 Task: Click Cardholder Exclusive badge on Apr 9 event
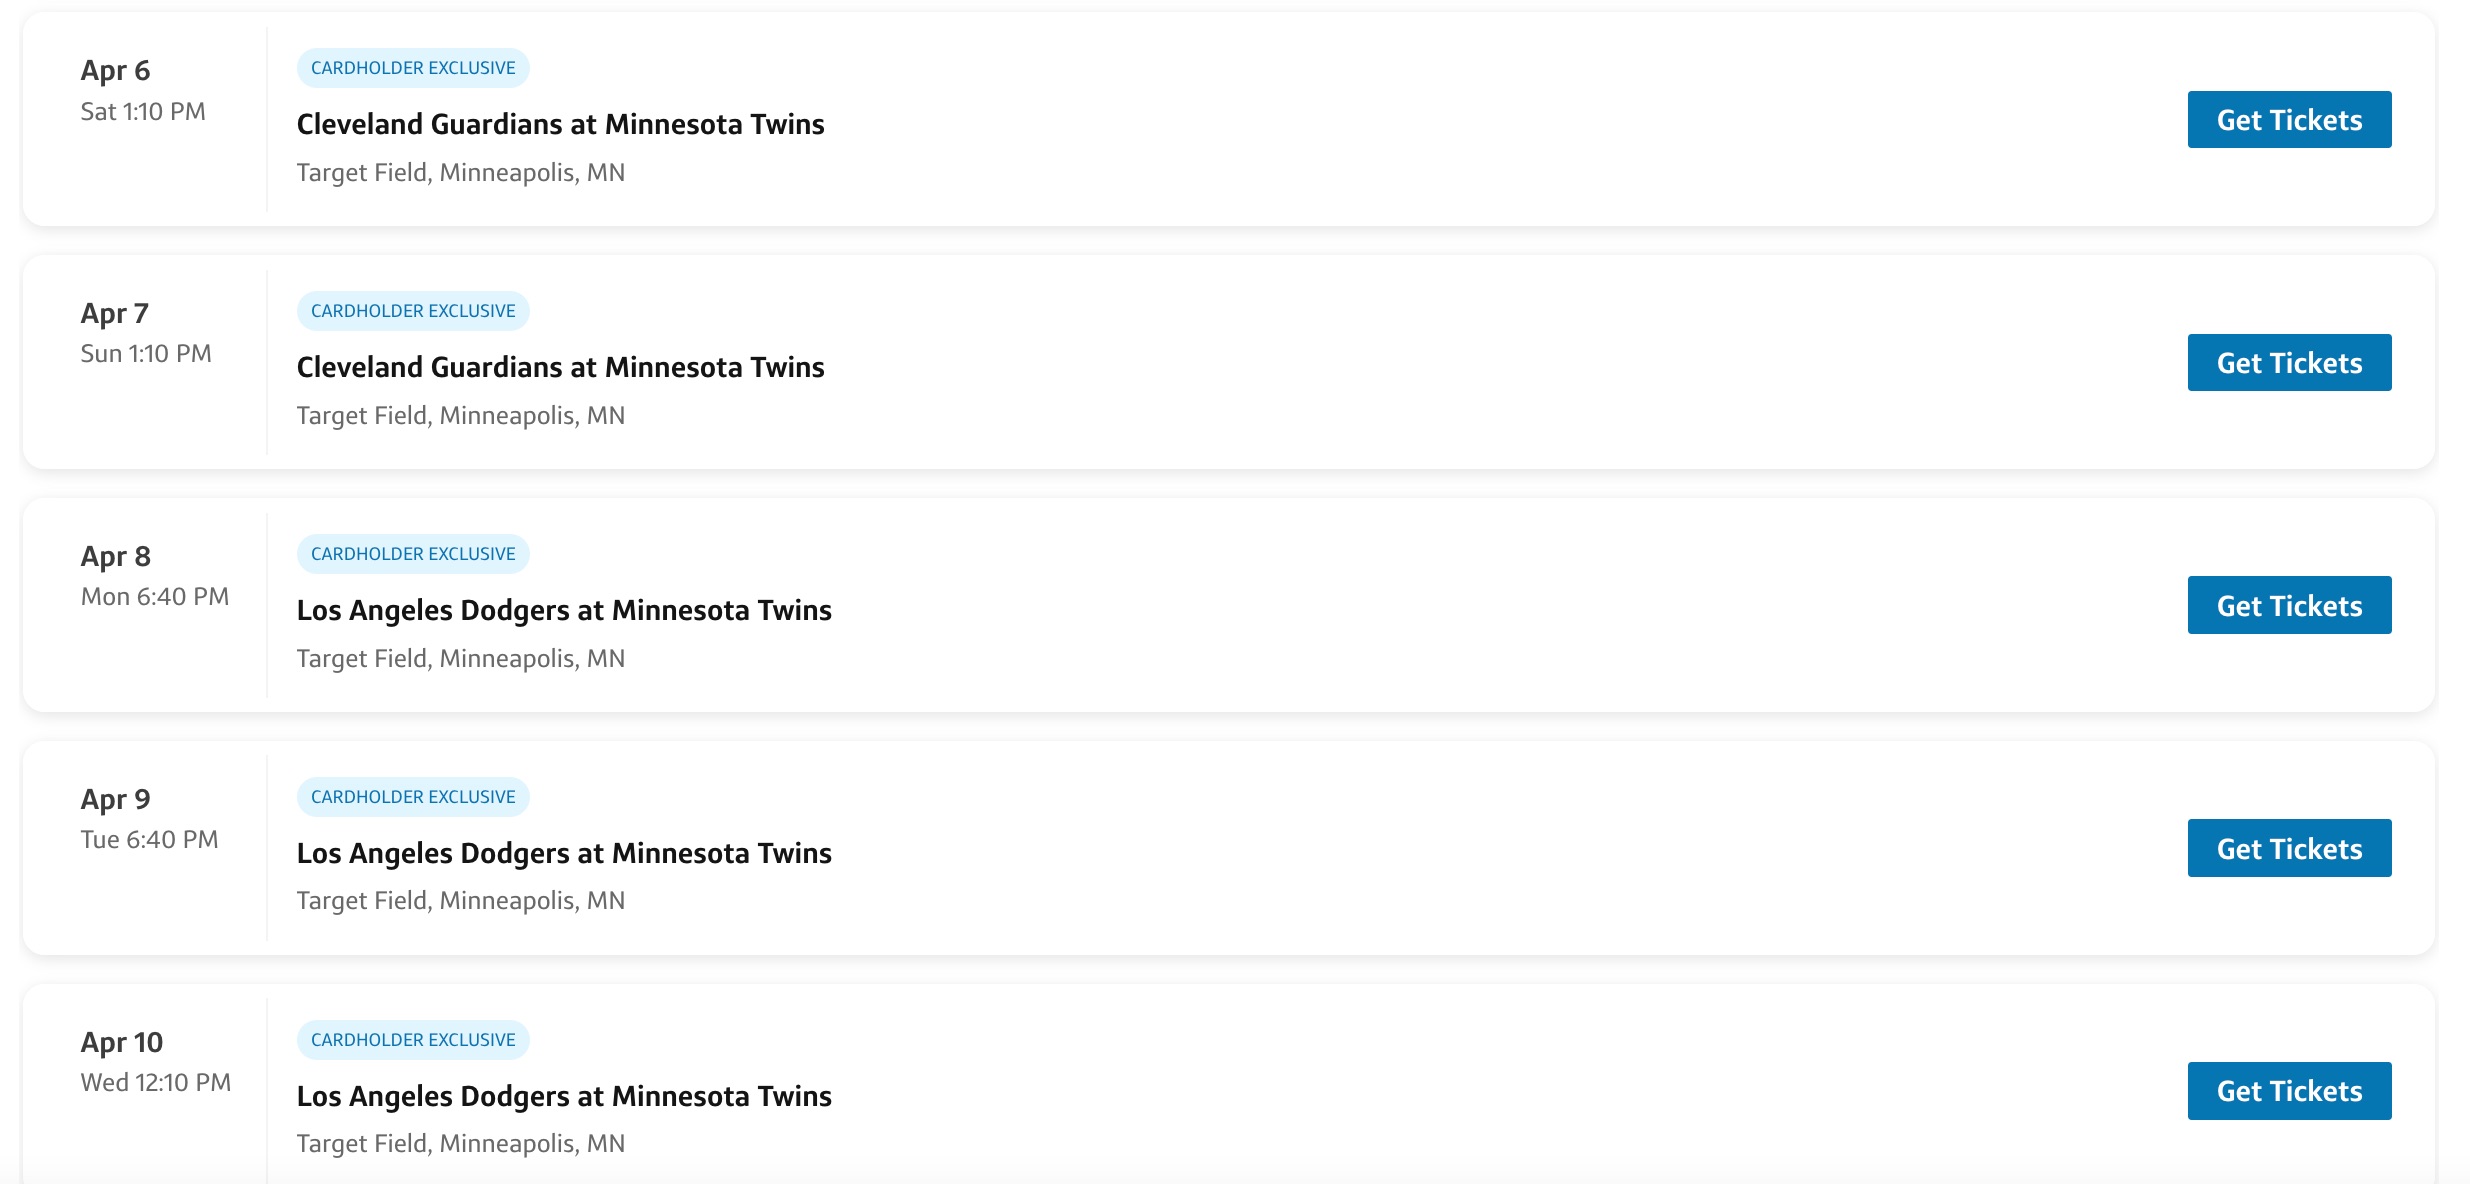[413, 797]
